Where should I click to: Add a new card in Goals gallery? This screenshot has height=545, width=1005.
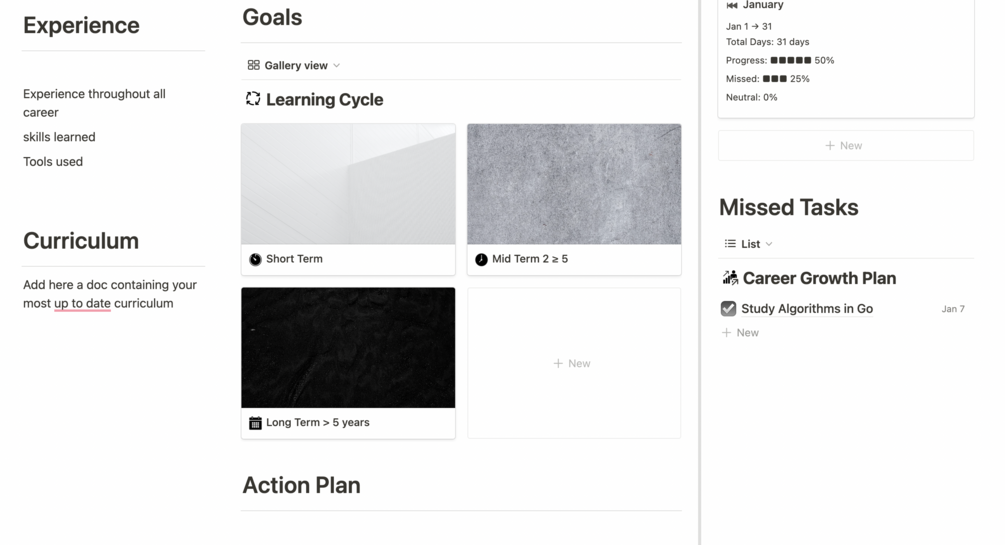pyautogui.click(x=573, y=363)
